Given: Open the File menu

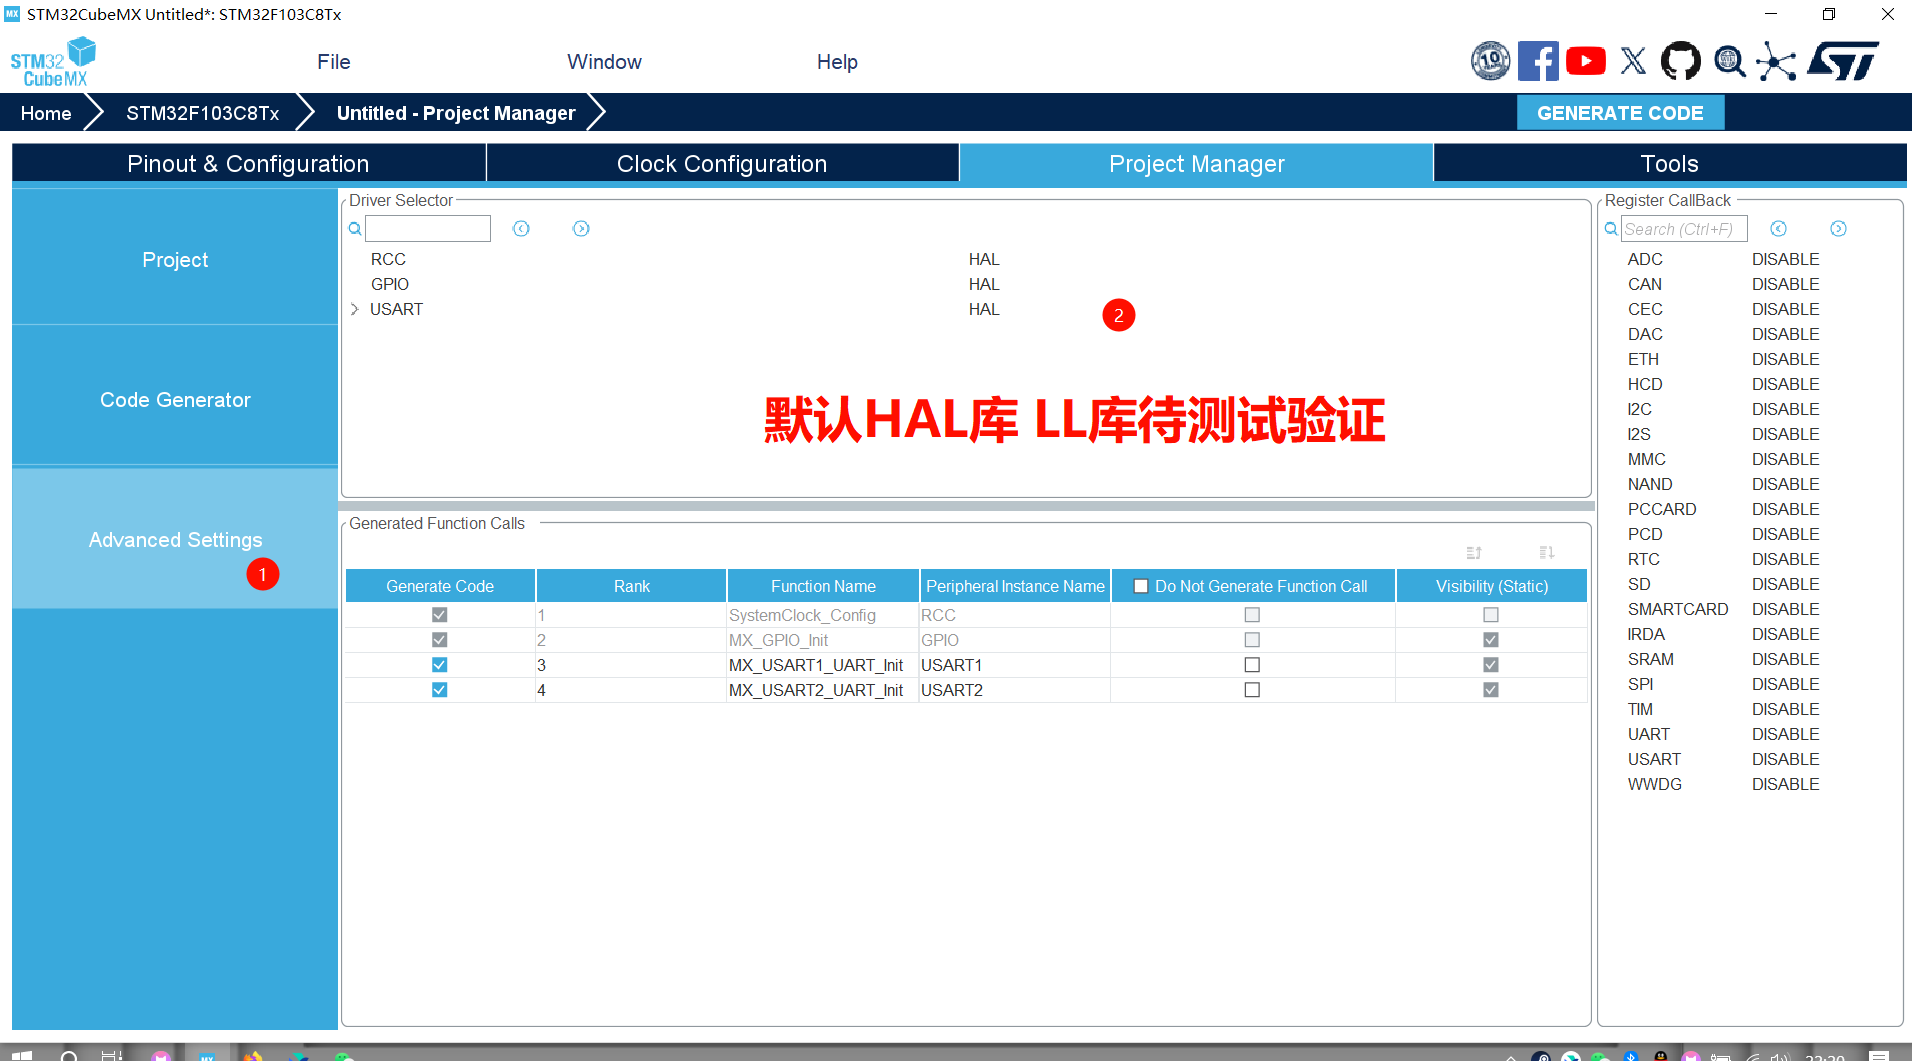Looking at the screenshot, I should pos(334,62).
